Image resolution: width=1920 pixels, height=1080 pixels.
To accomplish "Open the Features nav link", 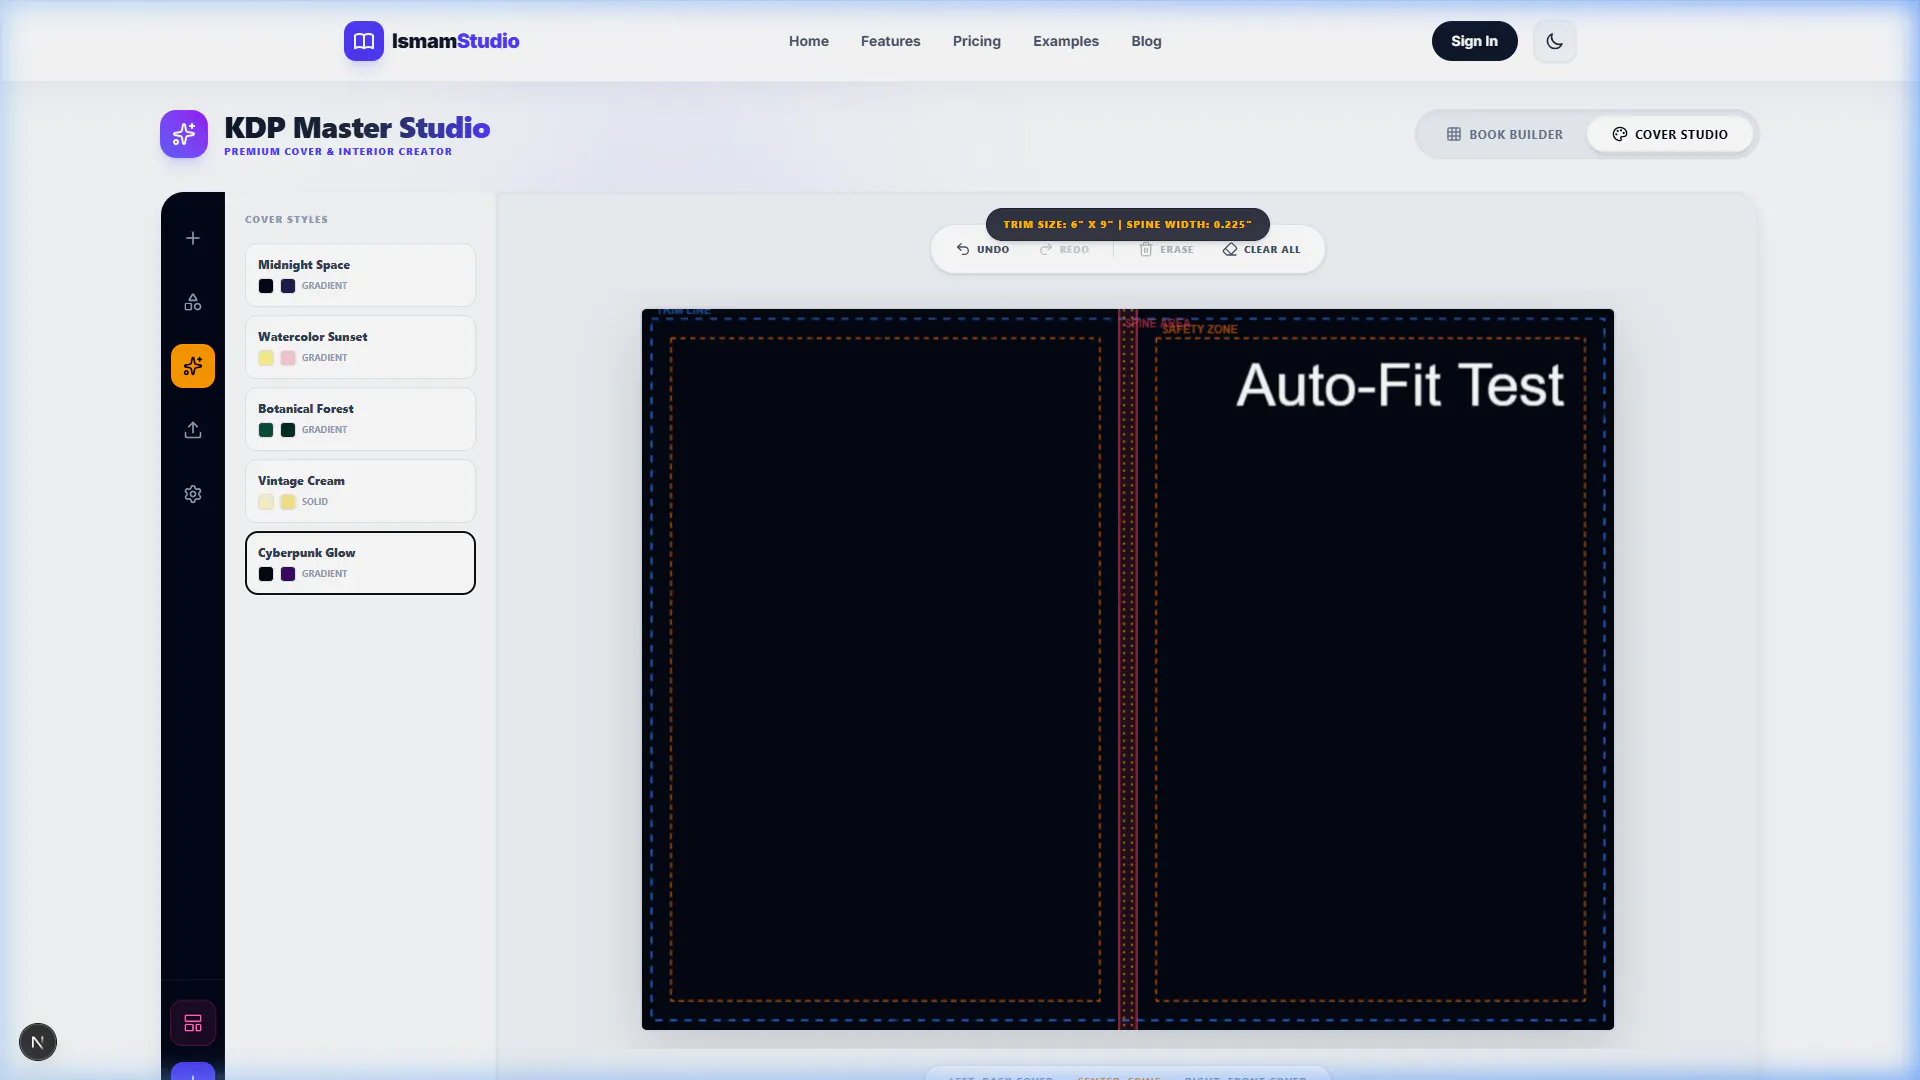I will tap(891, 41).
